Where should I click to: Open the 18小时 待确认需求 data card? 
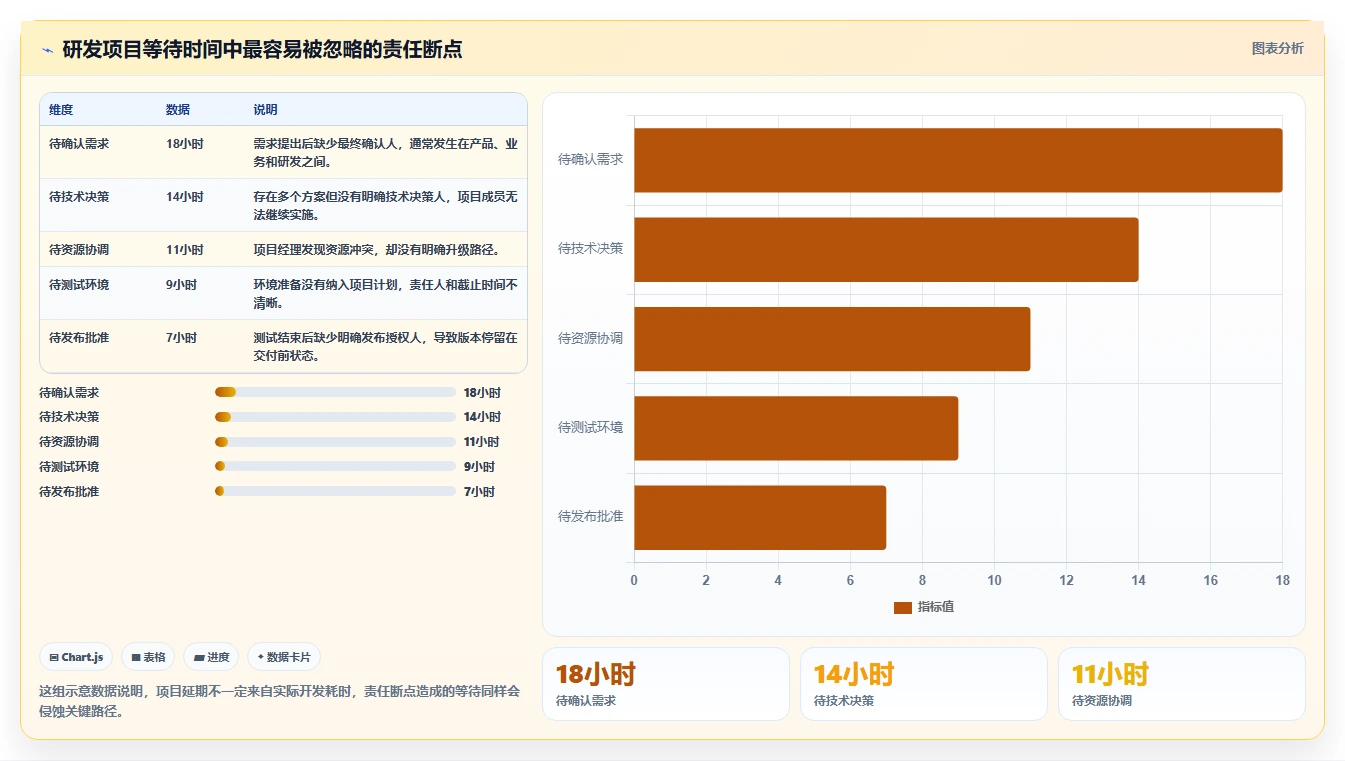(x=666, y=684)
